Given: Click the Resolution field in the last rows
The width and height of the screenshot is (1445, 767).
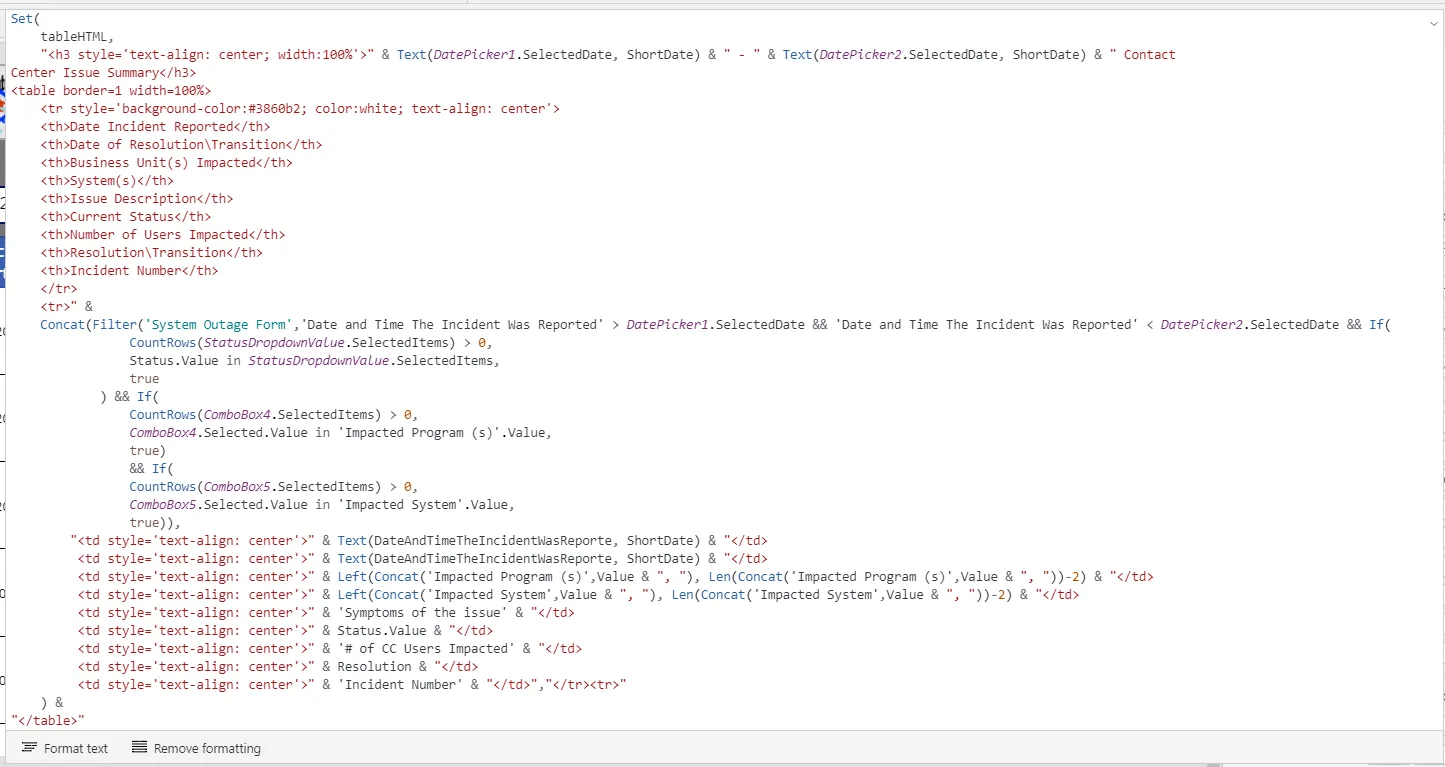Looking at the screenshot, I should (x=374, y=666).
